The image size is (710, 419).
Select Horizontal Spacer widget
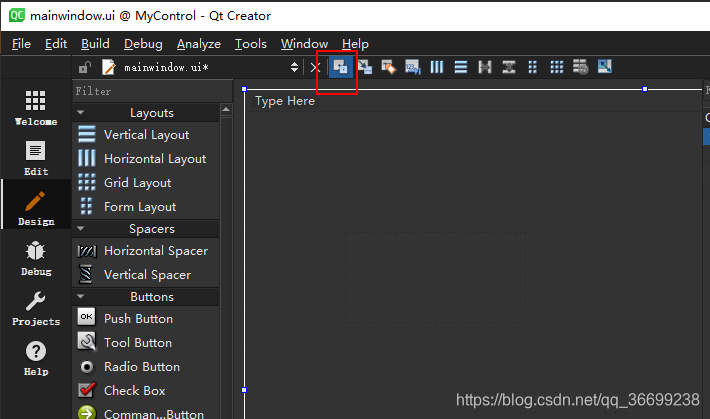146,250
